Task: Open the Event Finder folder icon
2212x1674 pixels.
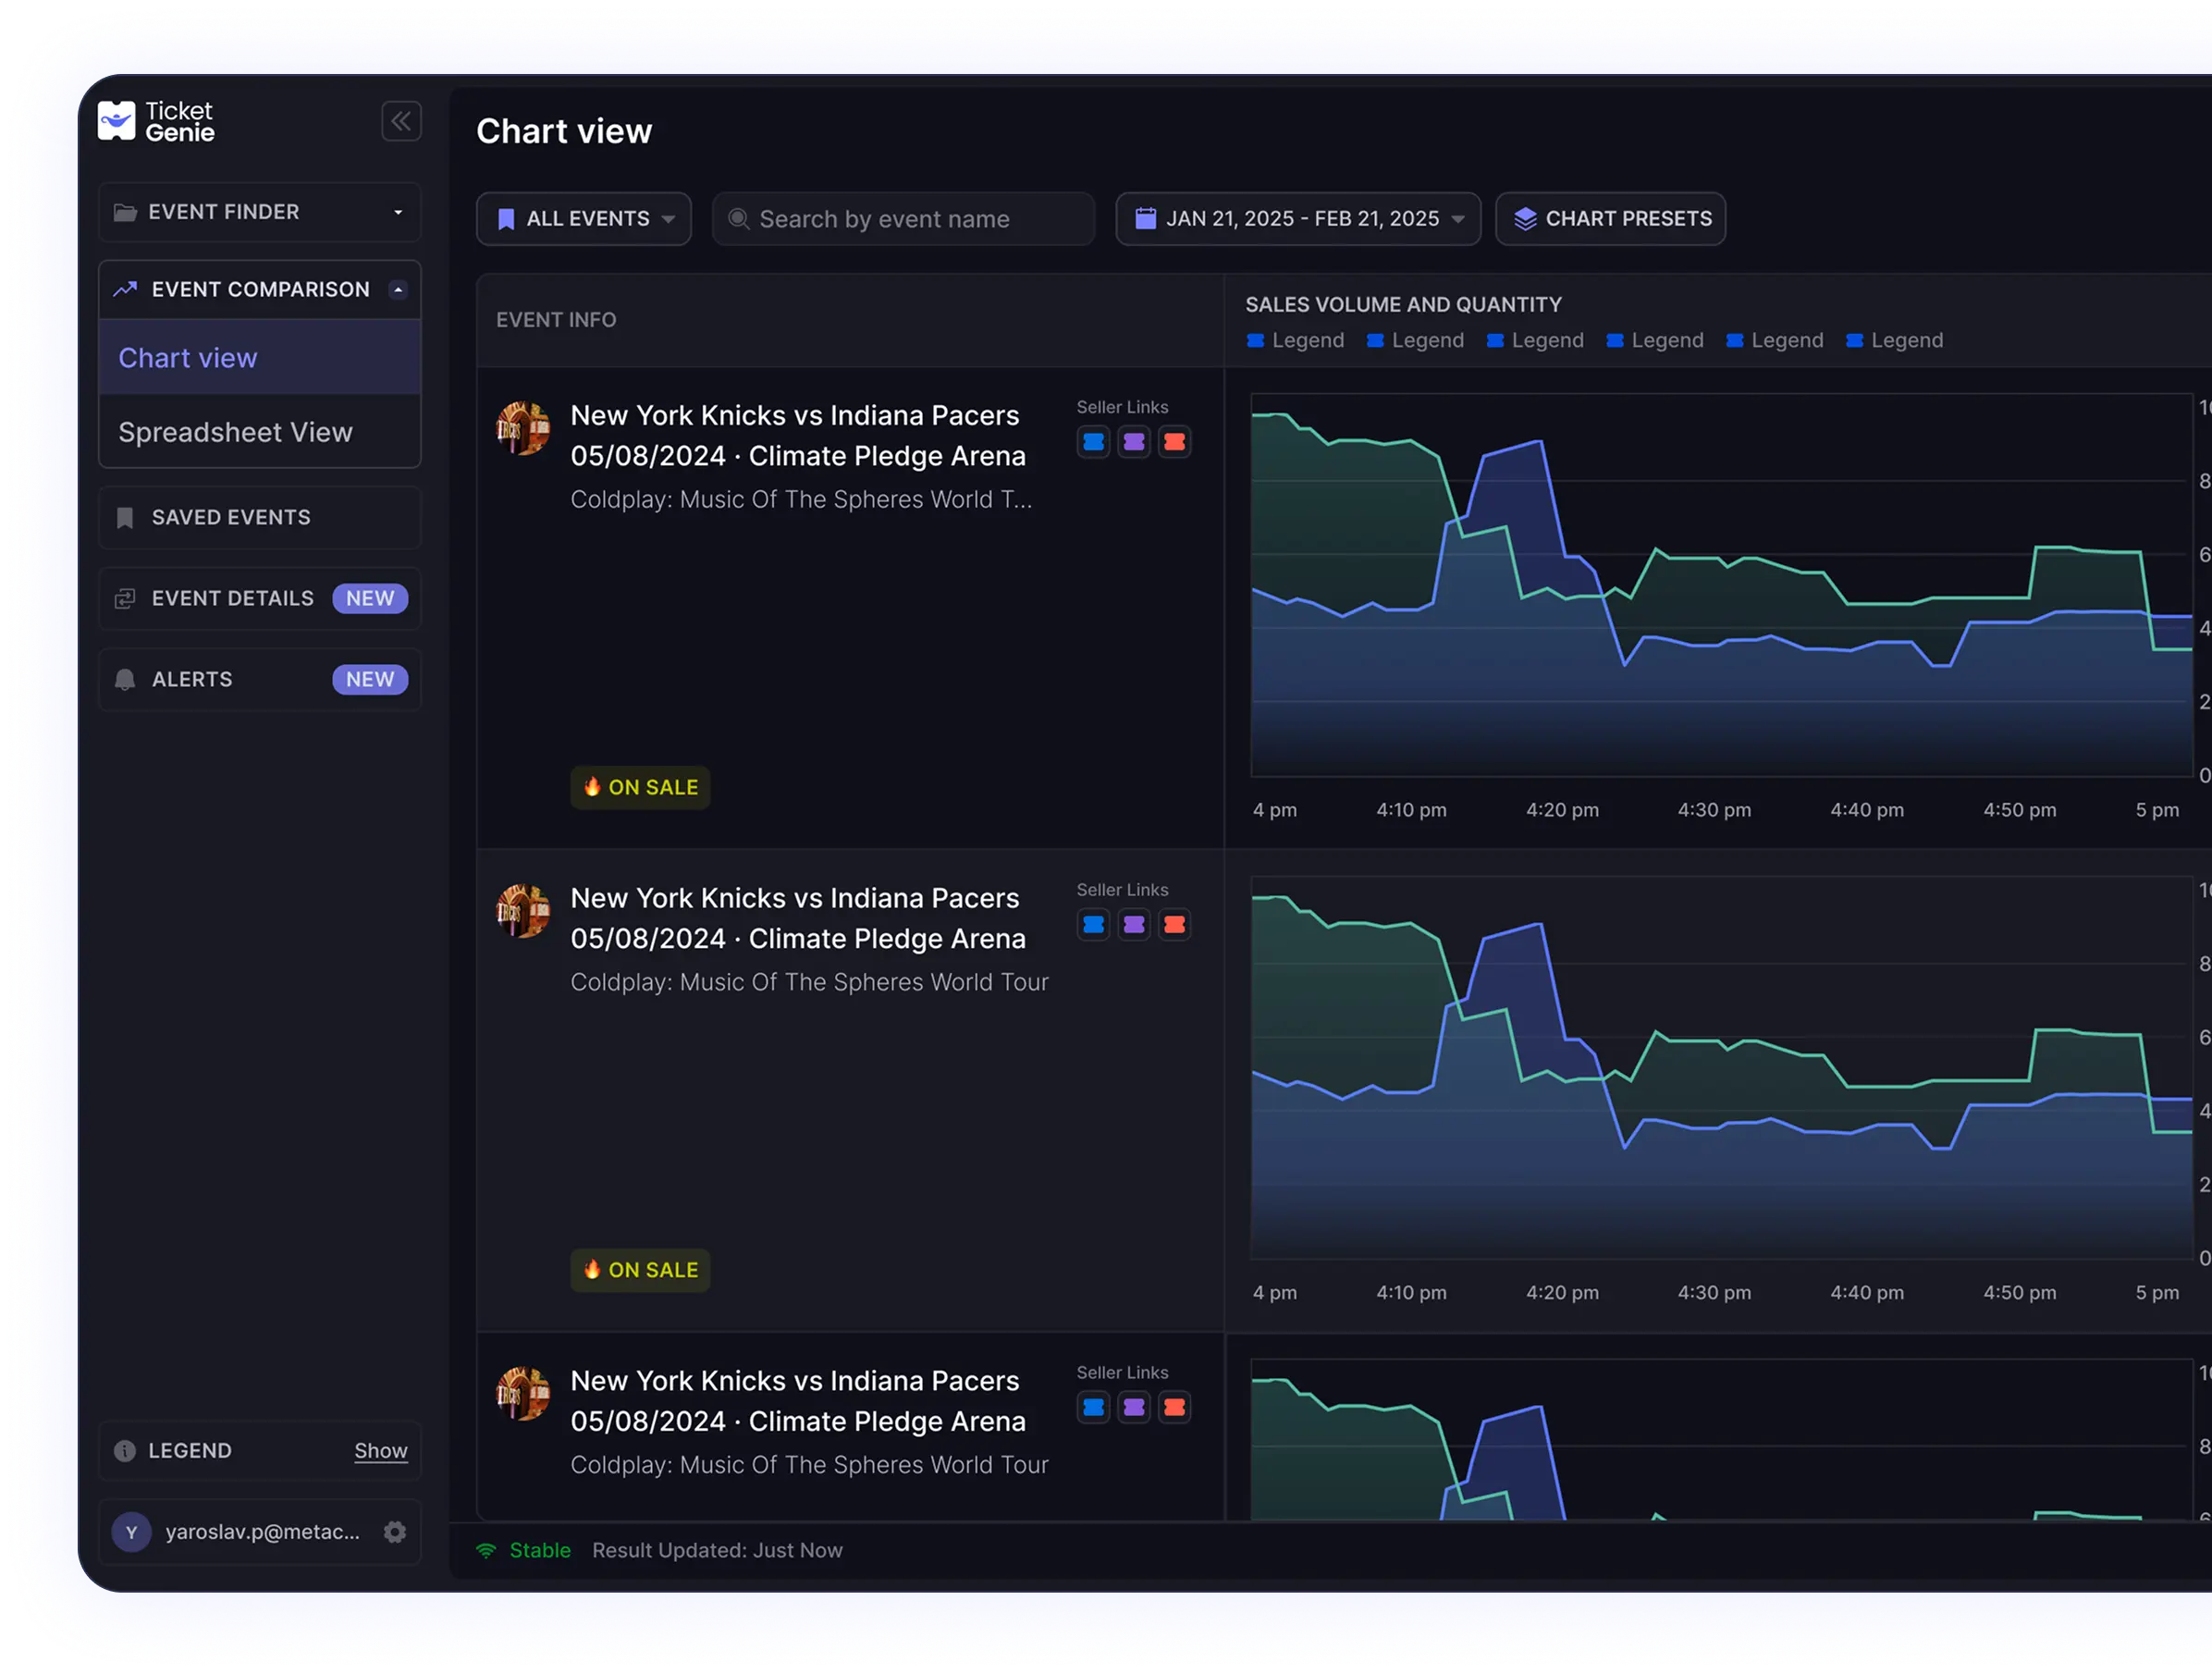Action: (125, 212)
